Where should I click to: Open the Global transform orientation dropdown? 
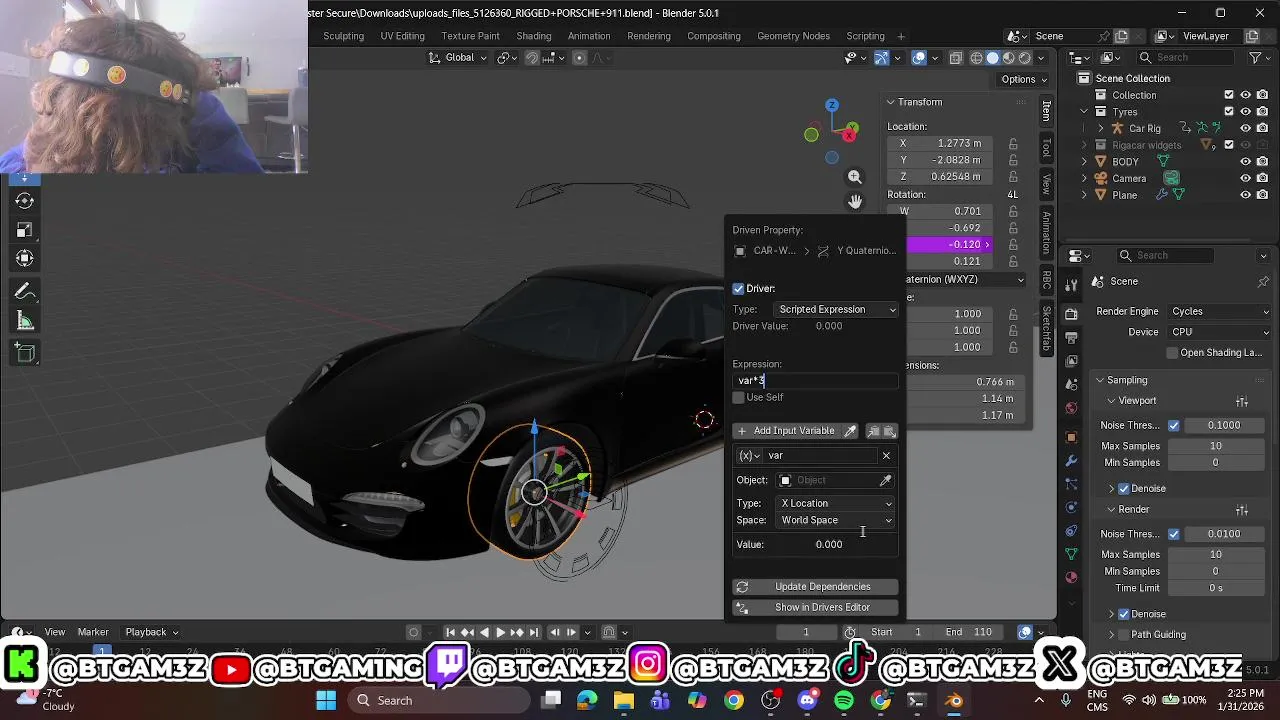pos(458,58)
